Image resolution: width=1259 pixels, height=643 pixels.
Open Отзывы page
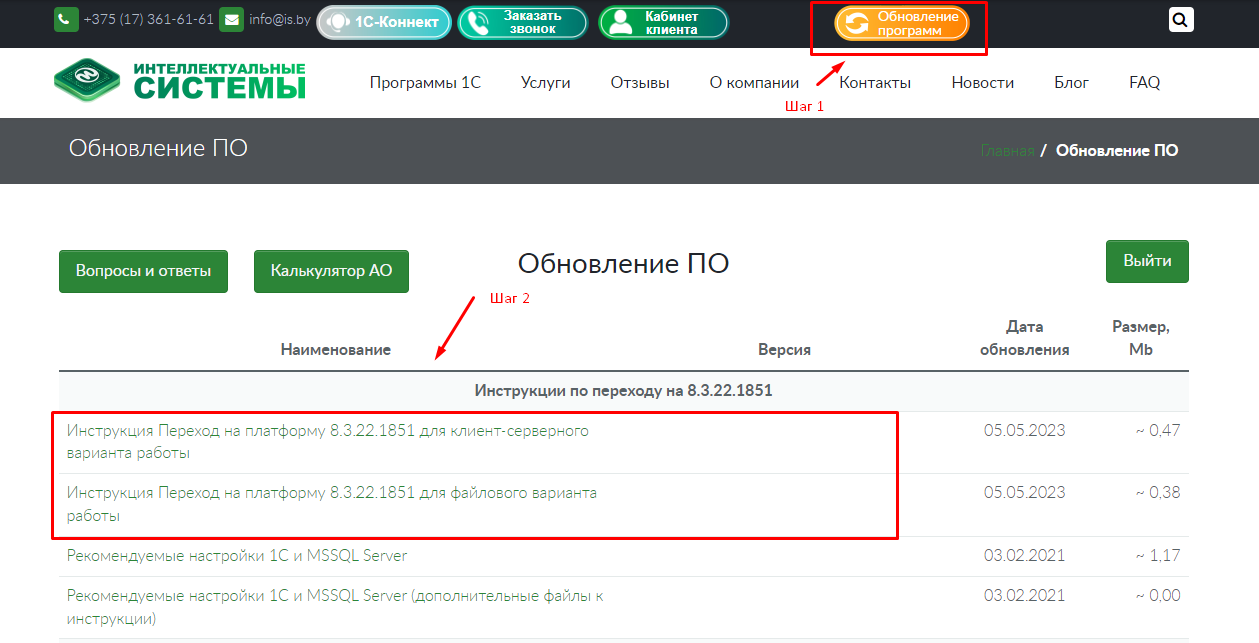tap(640, 83)
